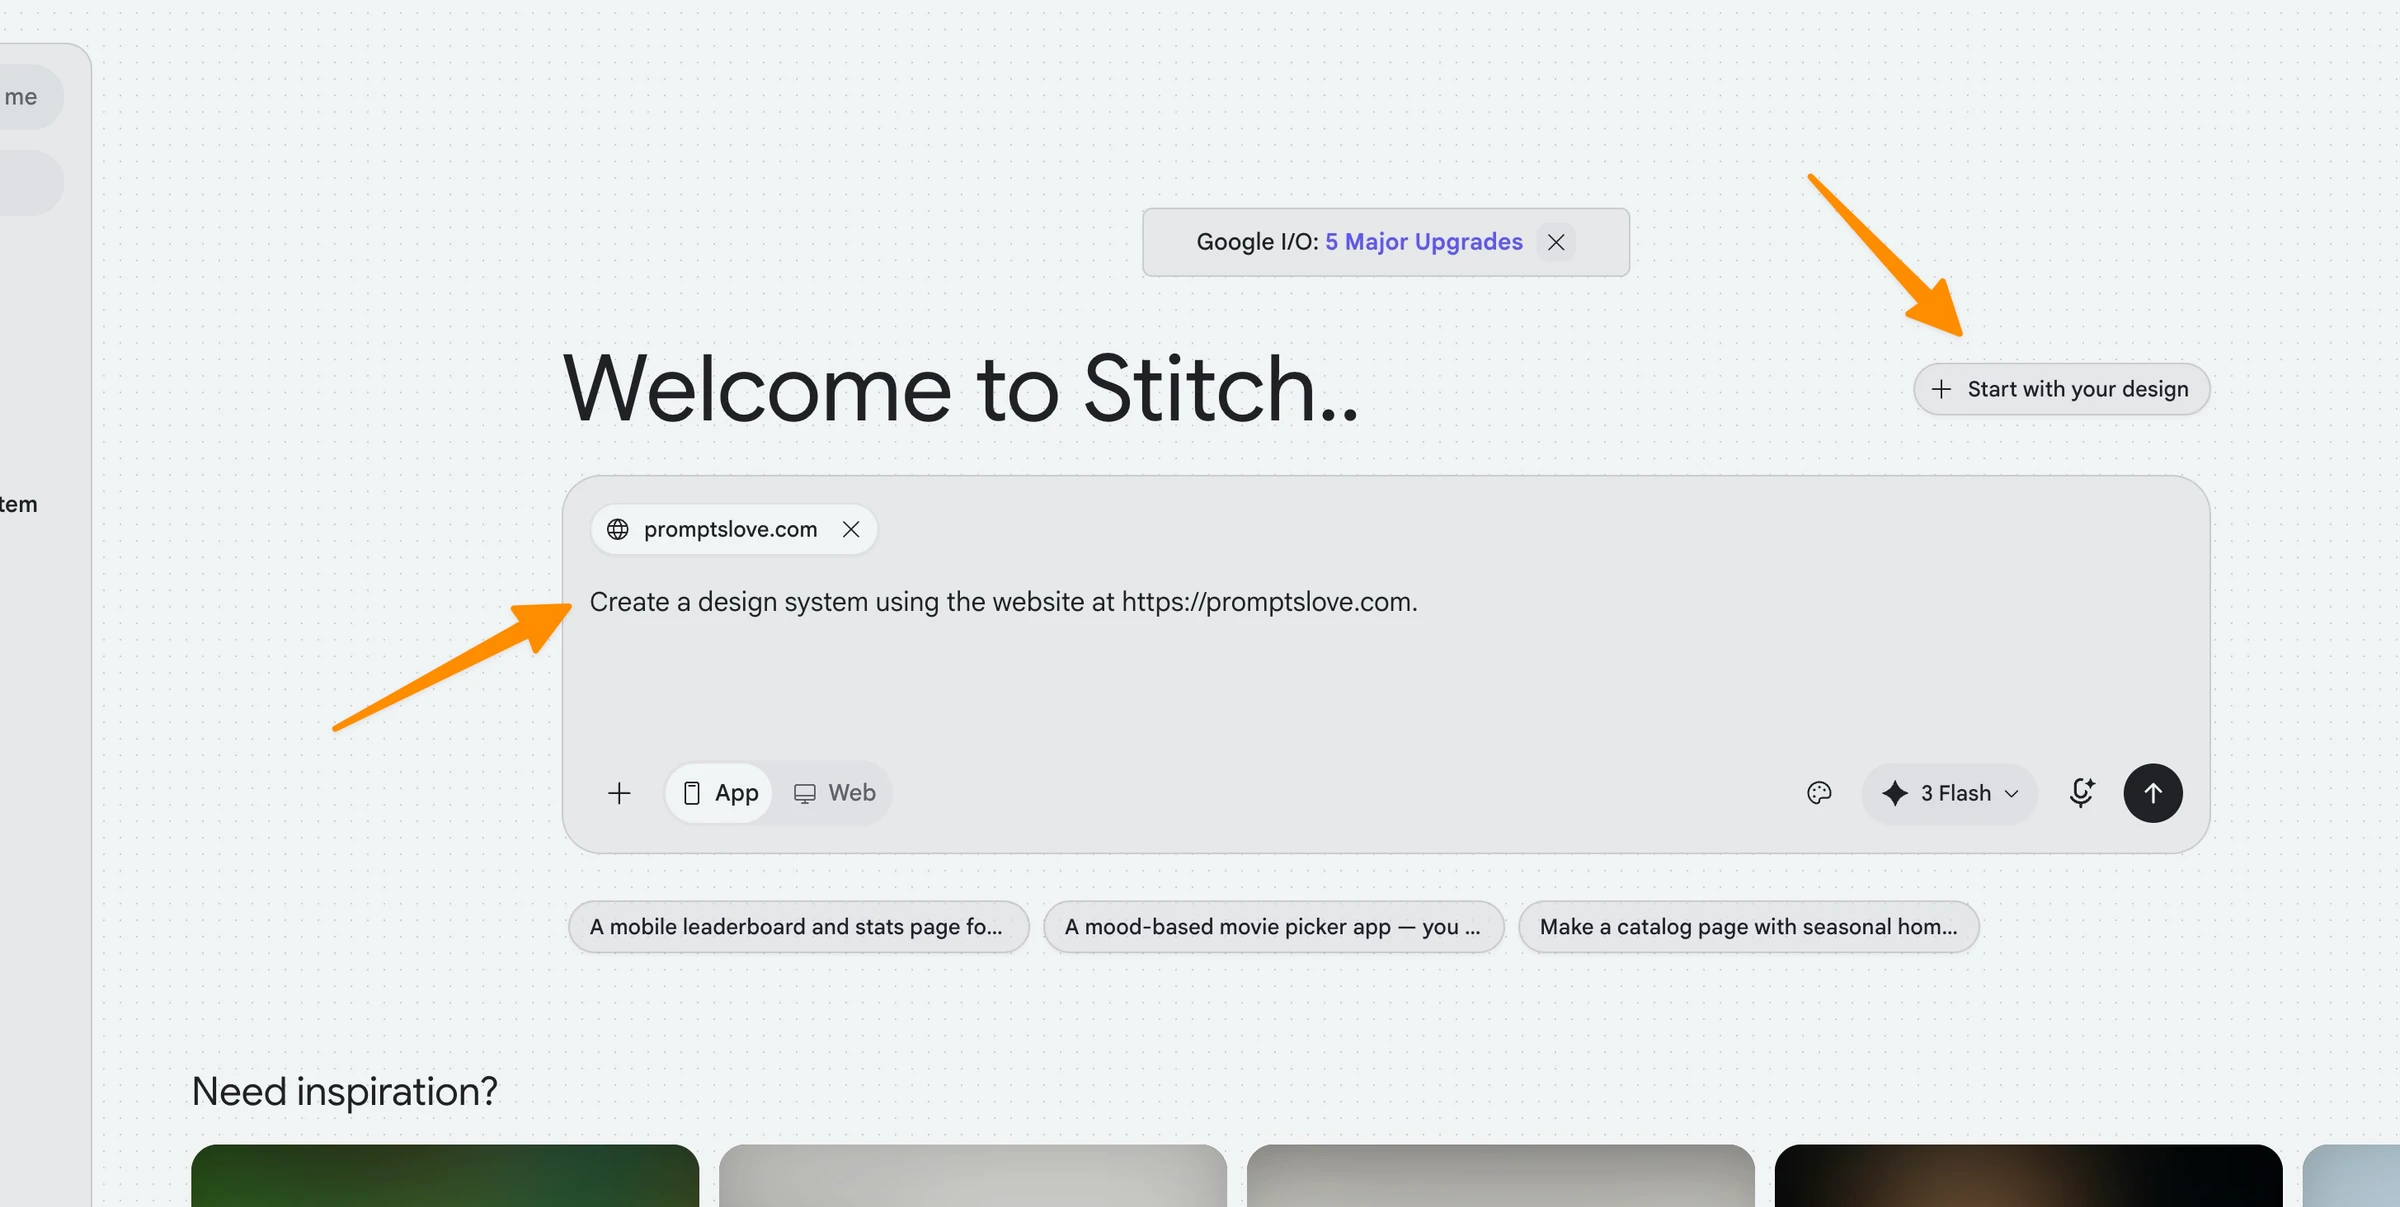Screen dimensions: 2400x1207
Task: Click the "Welcome to Stitch.." heading
Action: [961, 389]
